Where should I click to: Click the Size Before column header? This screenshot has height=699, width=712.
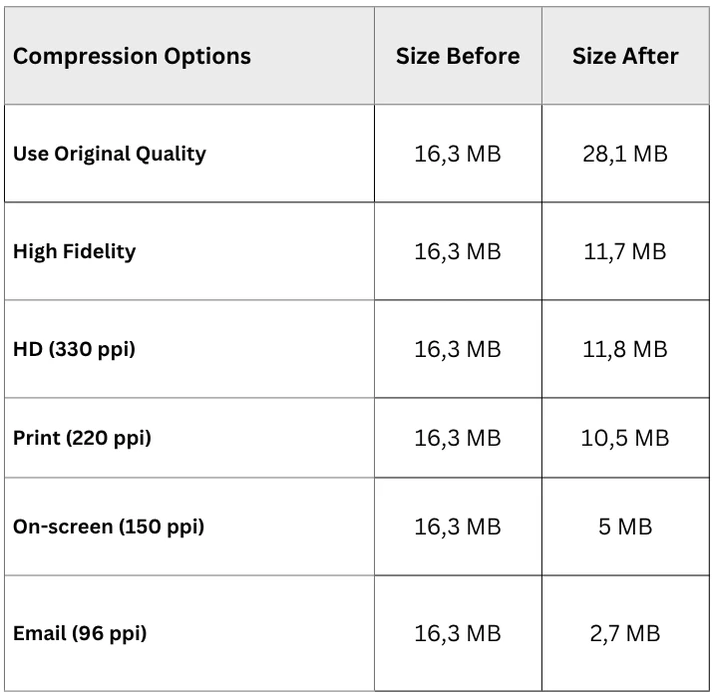(x=458, y=56)
